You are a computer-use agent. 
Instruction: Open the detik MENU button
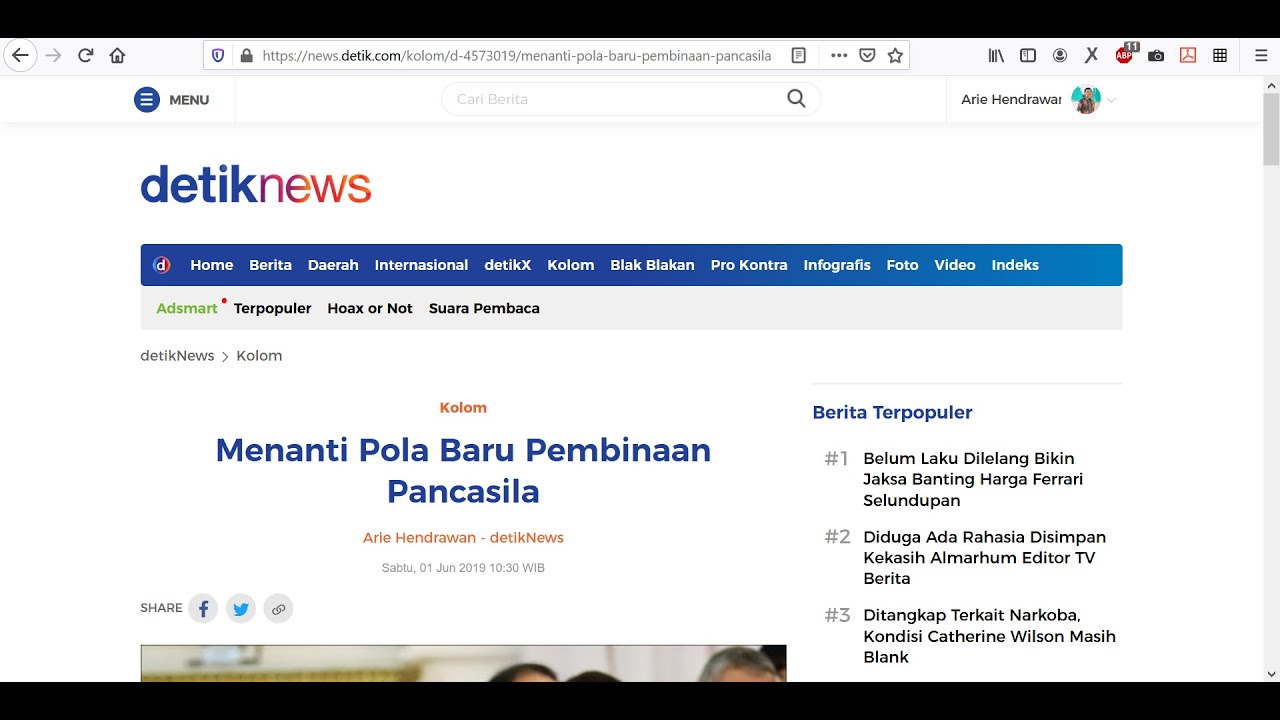[x=172, y=100]
